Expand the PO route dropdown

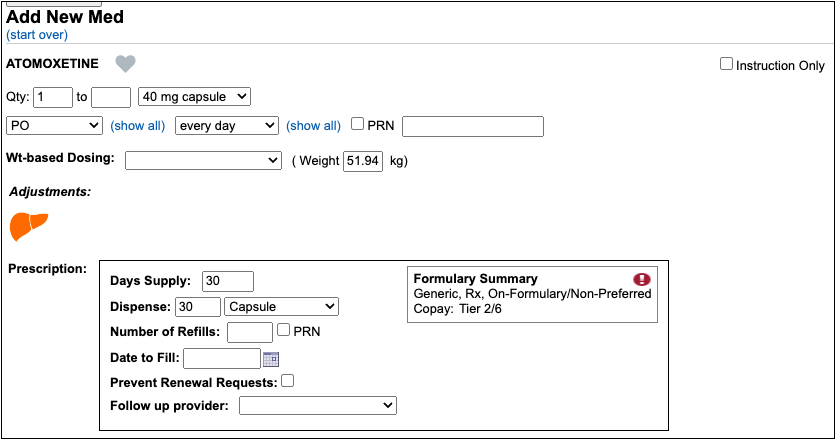tap(54, 126)
